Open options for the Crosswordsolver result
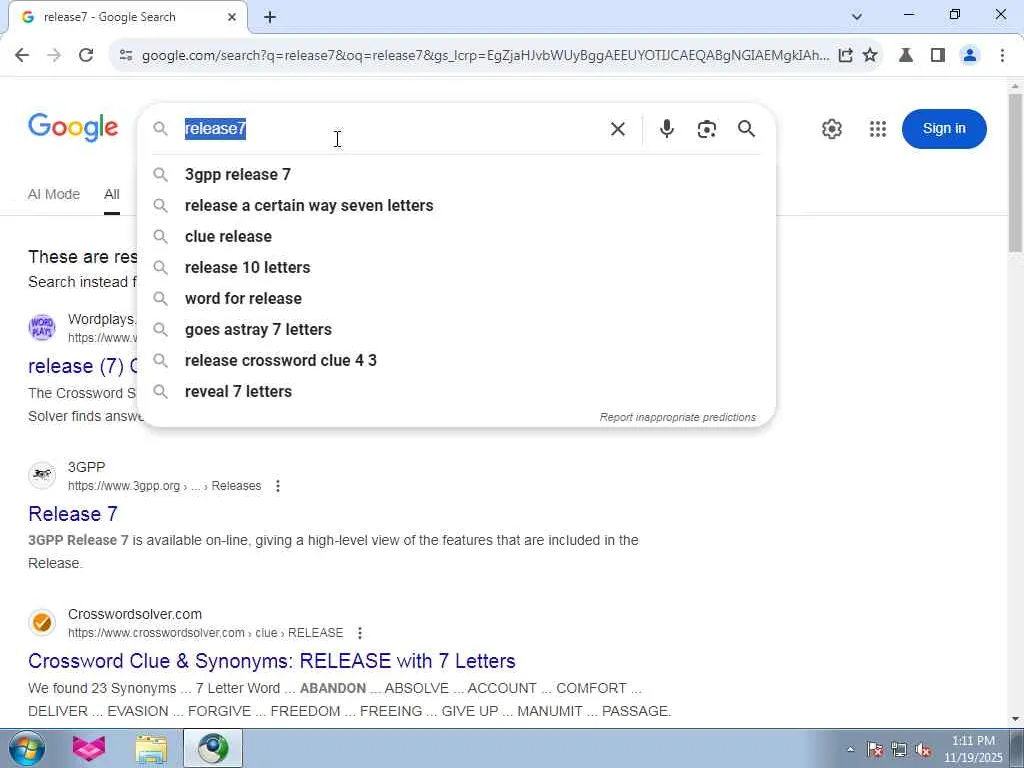1024x768 pixels. pyautogui.click(x=359, y=633)
